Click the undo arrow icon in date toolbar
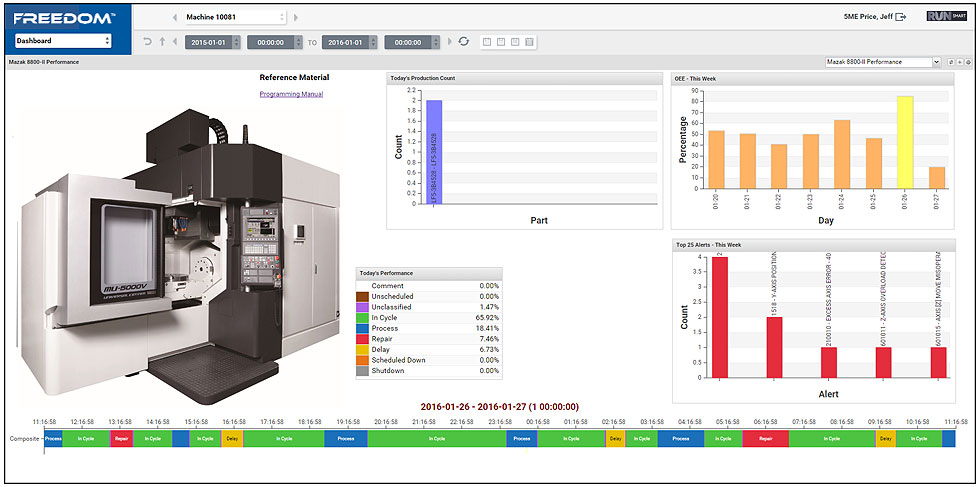 (x=148, y=42)
